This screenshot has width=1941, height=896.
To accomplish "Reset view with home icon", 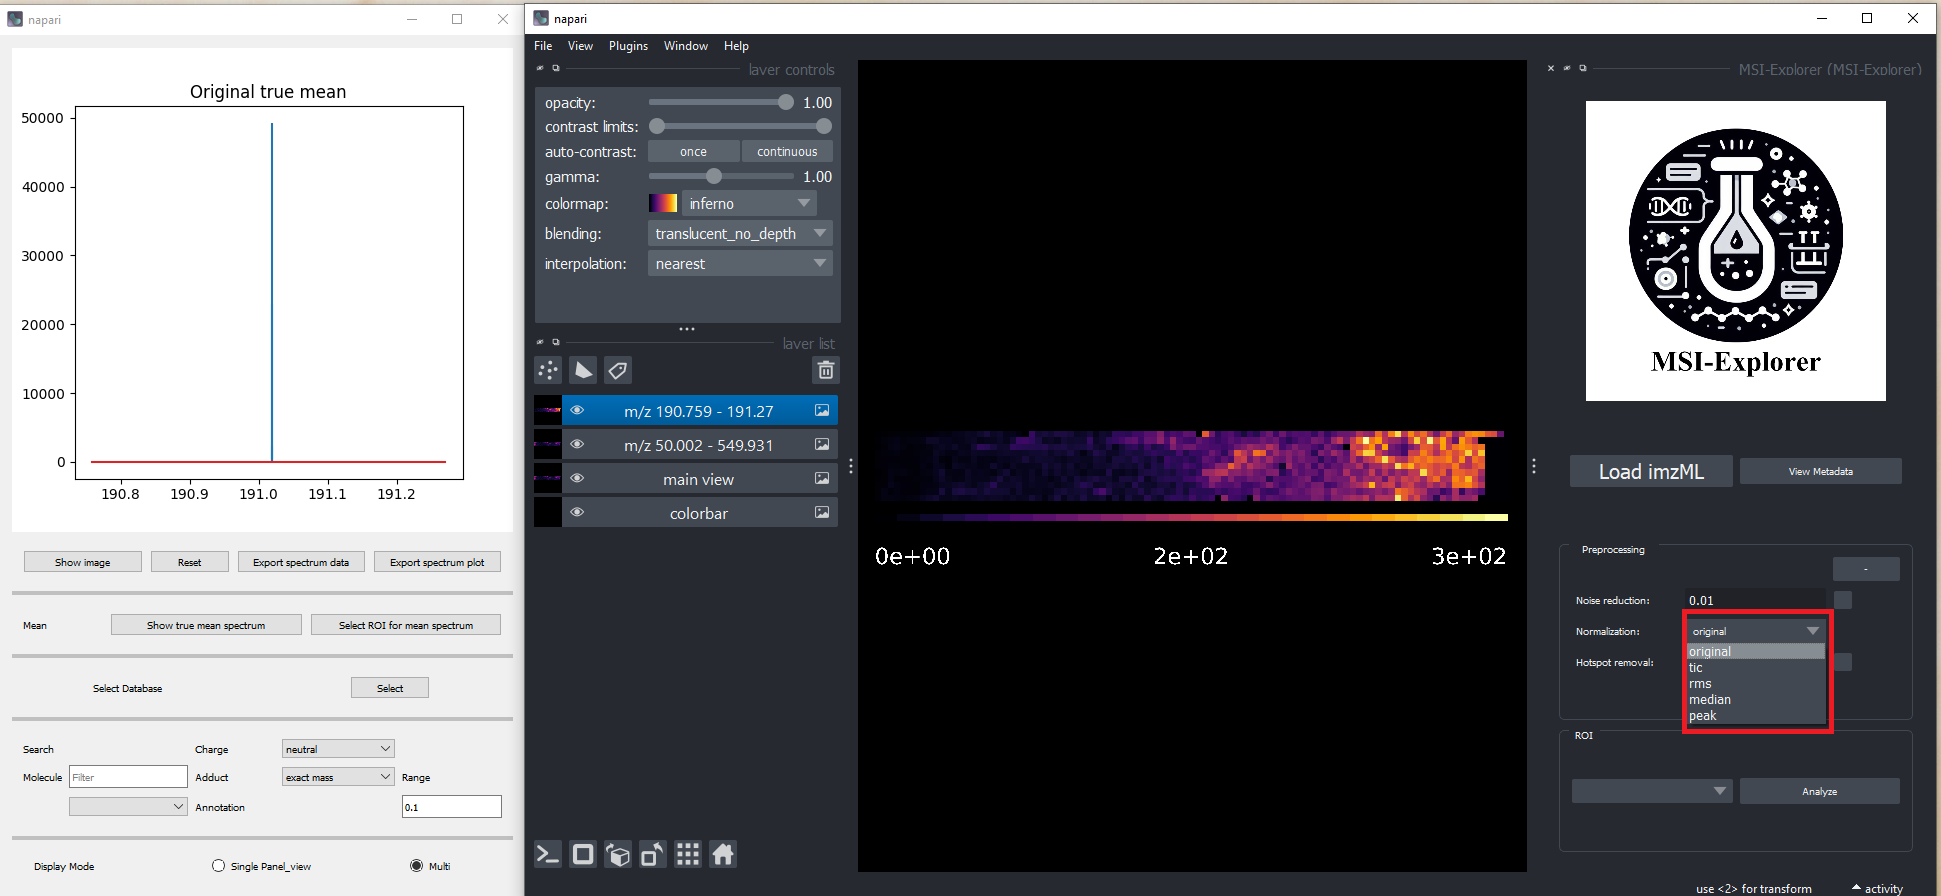I will (x=723, y=854).
